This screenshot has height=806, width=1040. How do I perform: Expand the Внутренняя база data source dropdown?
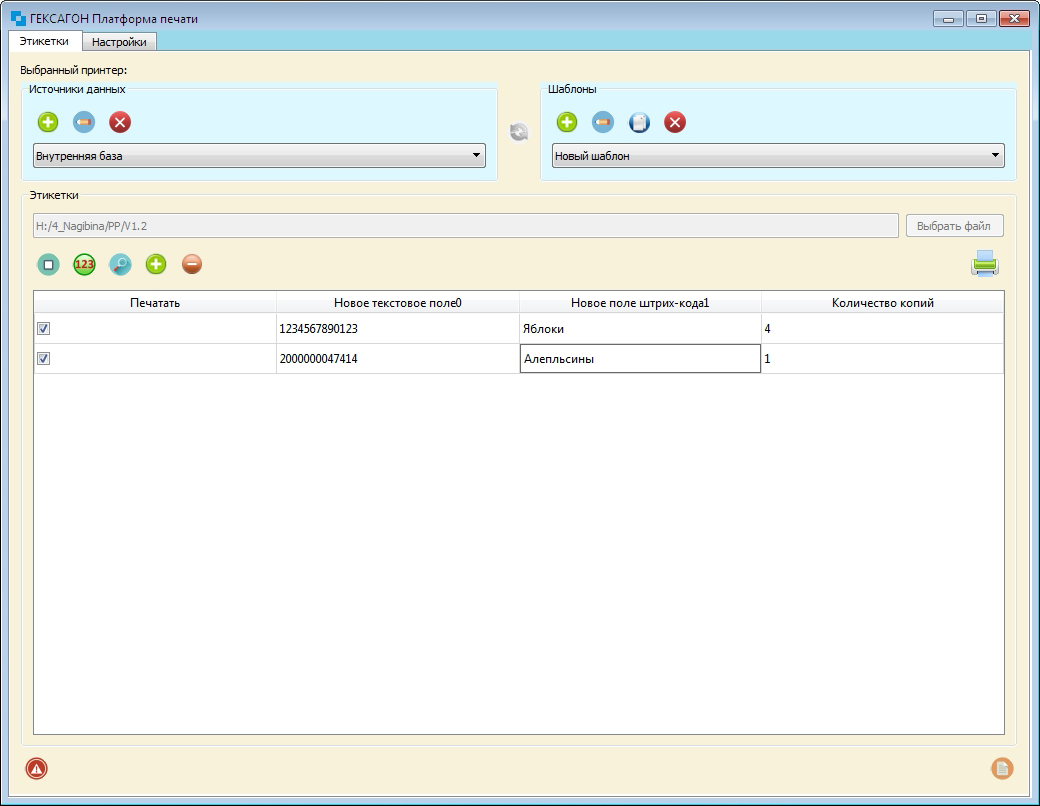259,156
